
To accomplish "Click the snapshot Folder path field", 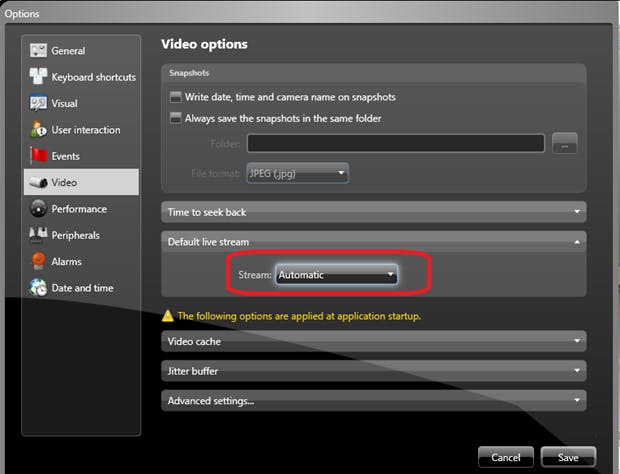I will (396, 143).
